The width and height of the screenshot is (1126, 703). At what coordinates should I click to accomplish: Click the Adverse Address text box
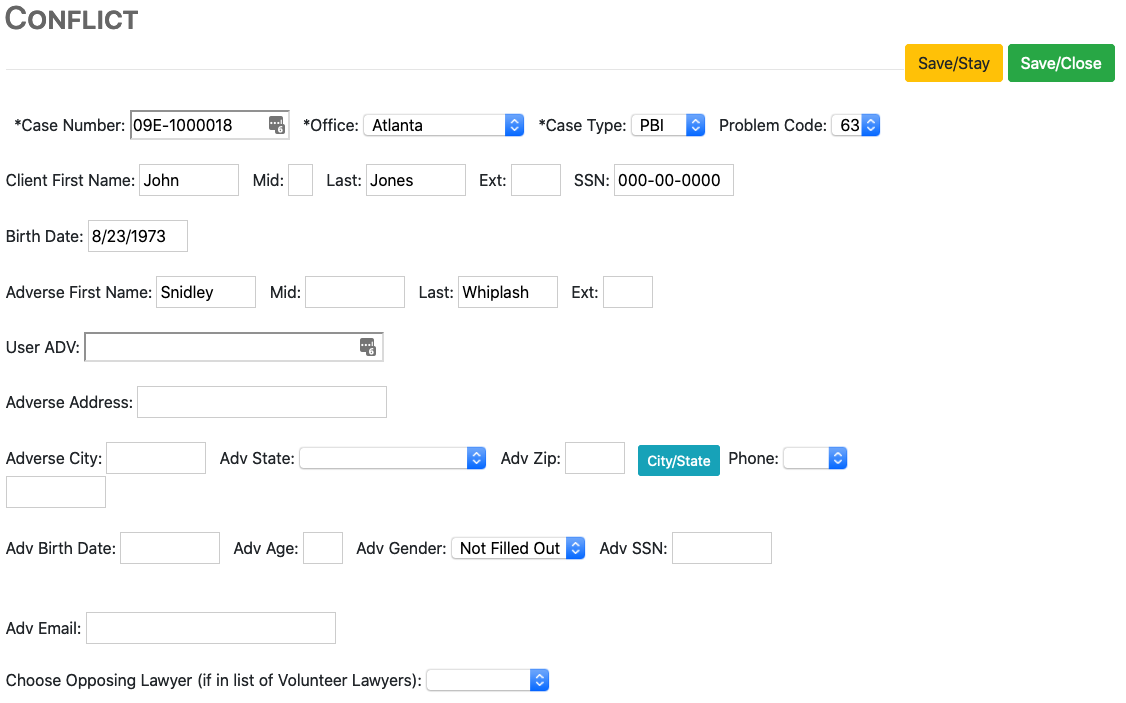click(262, 402)
